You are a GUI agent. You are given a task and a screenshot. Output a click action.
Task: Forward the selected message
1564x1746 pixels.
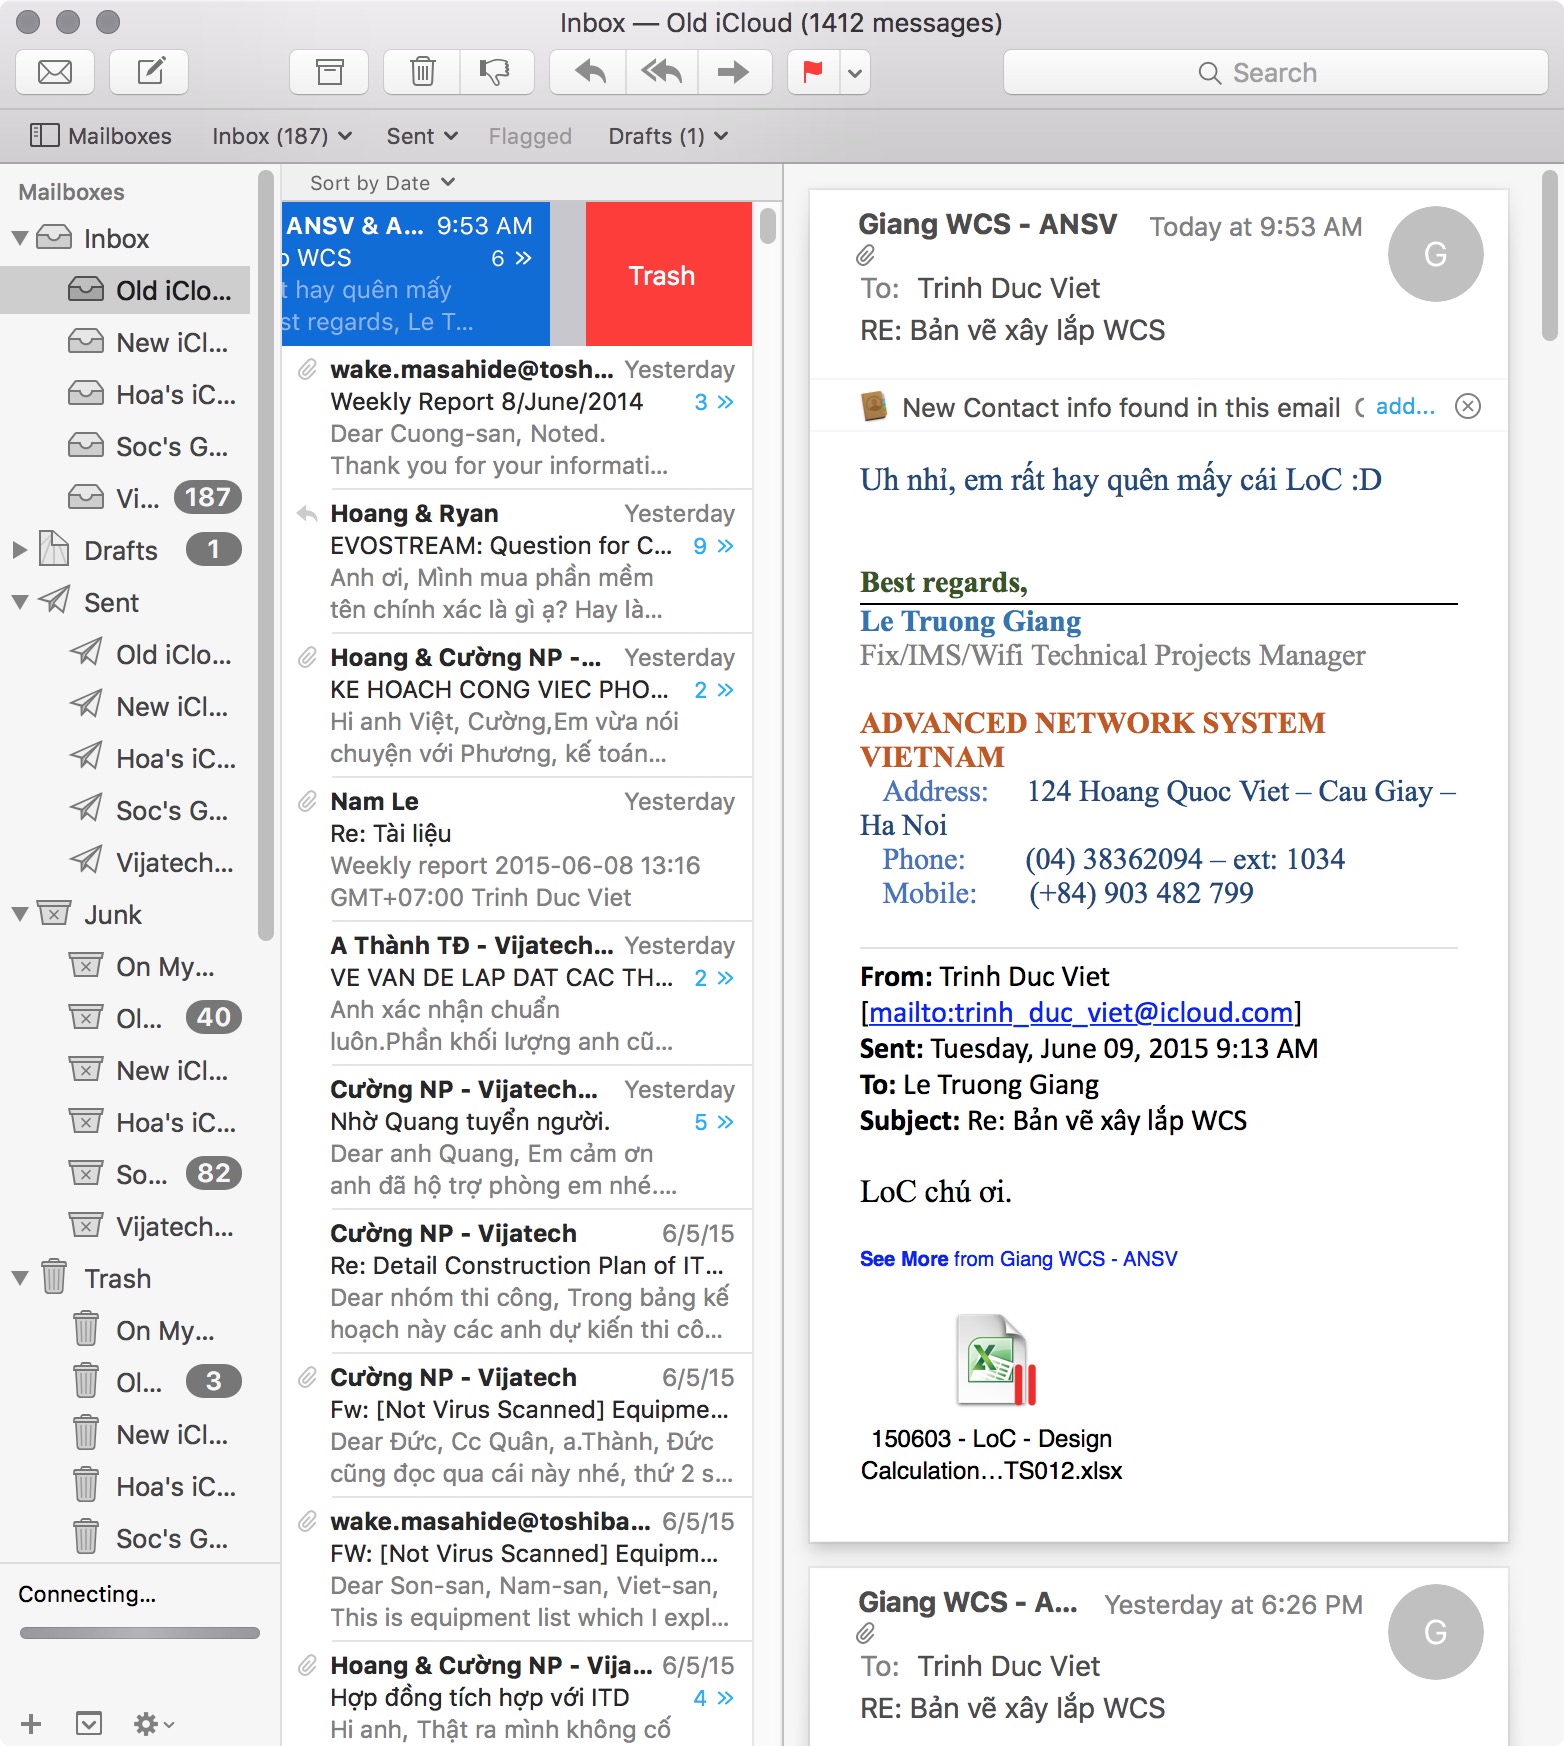(733, 72)
